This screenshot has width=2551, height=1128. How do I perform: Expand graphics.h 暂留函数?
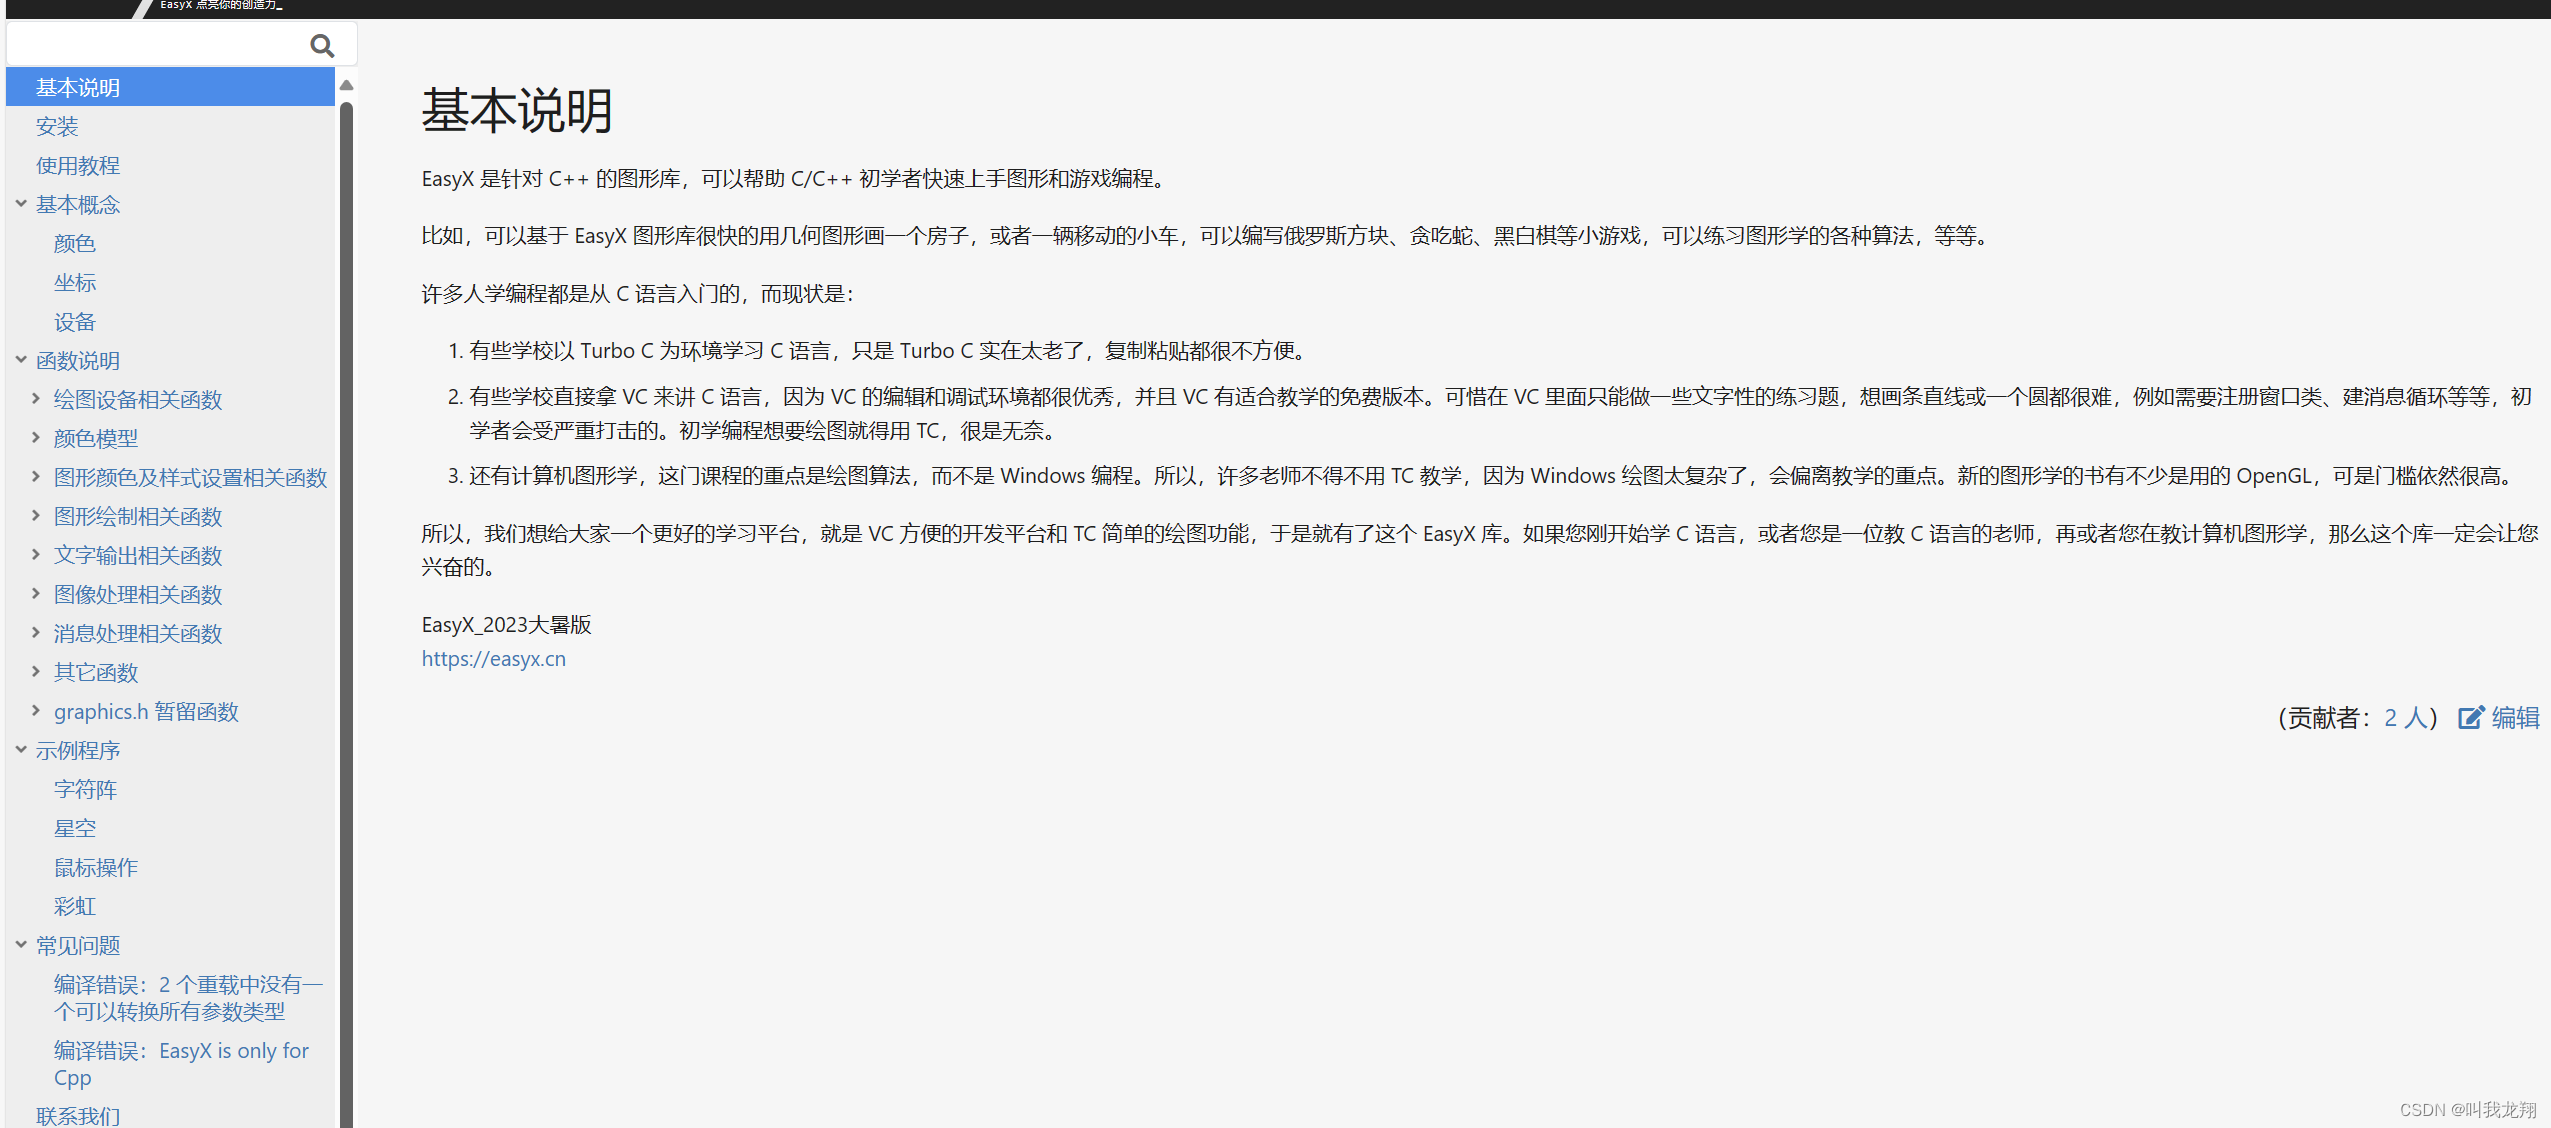click(x=36, y=711)
